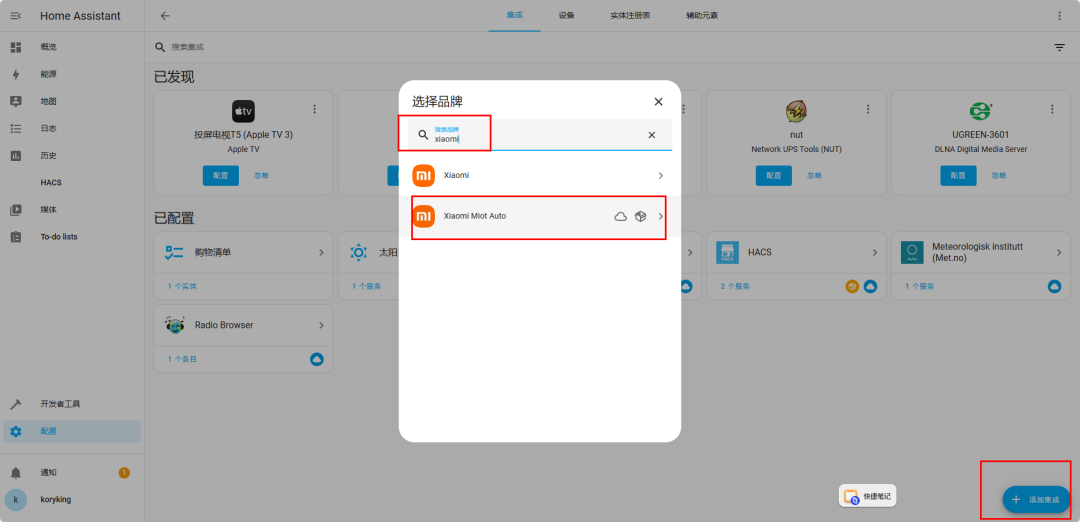Configure the Apple TV device
The width and height of the screenshot is (1080, 522).
click(x=221, y=176)
